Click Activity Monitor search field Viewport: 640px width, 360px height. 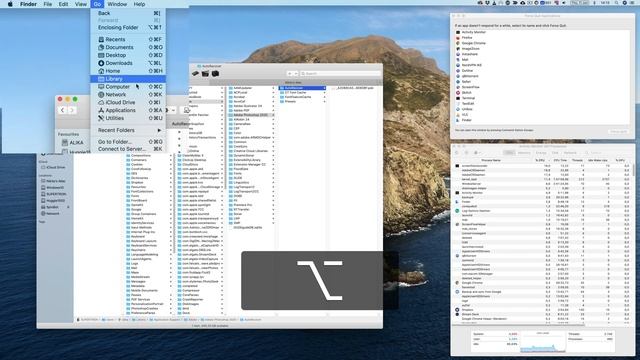608,153
